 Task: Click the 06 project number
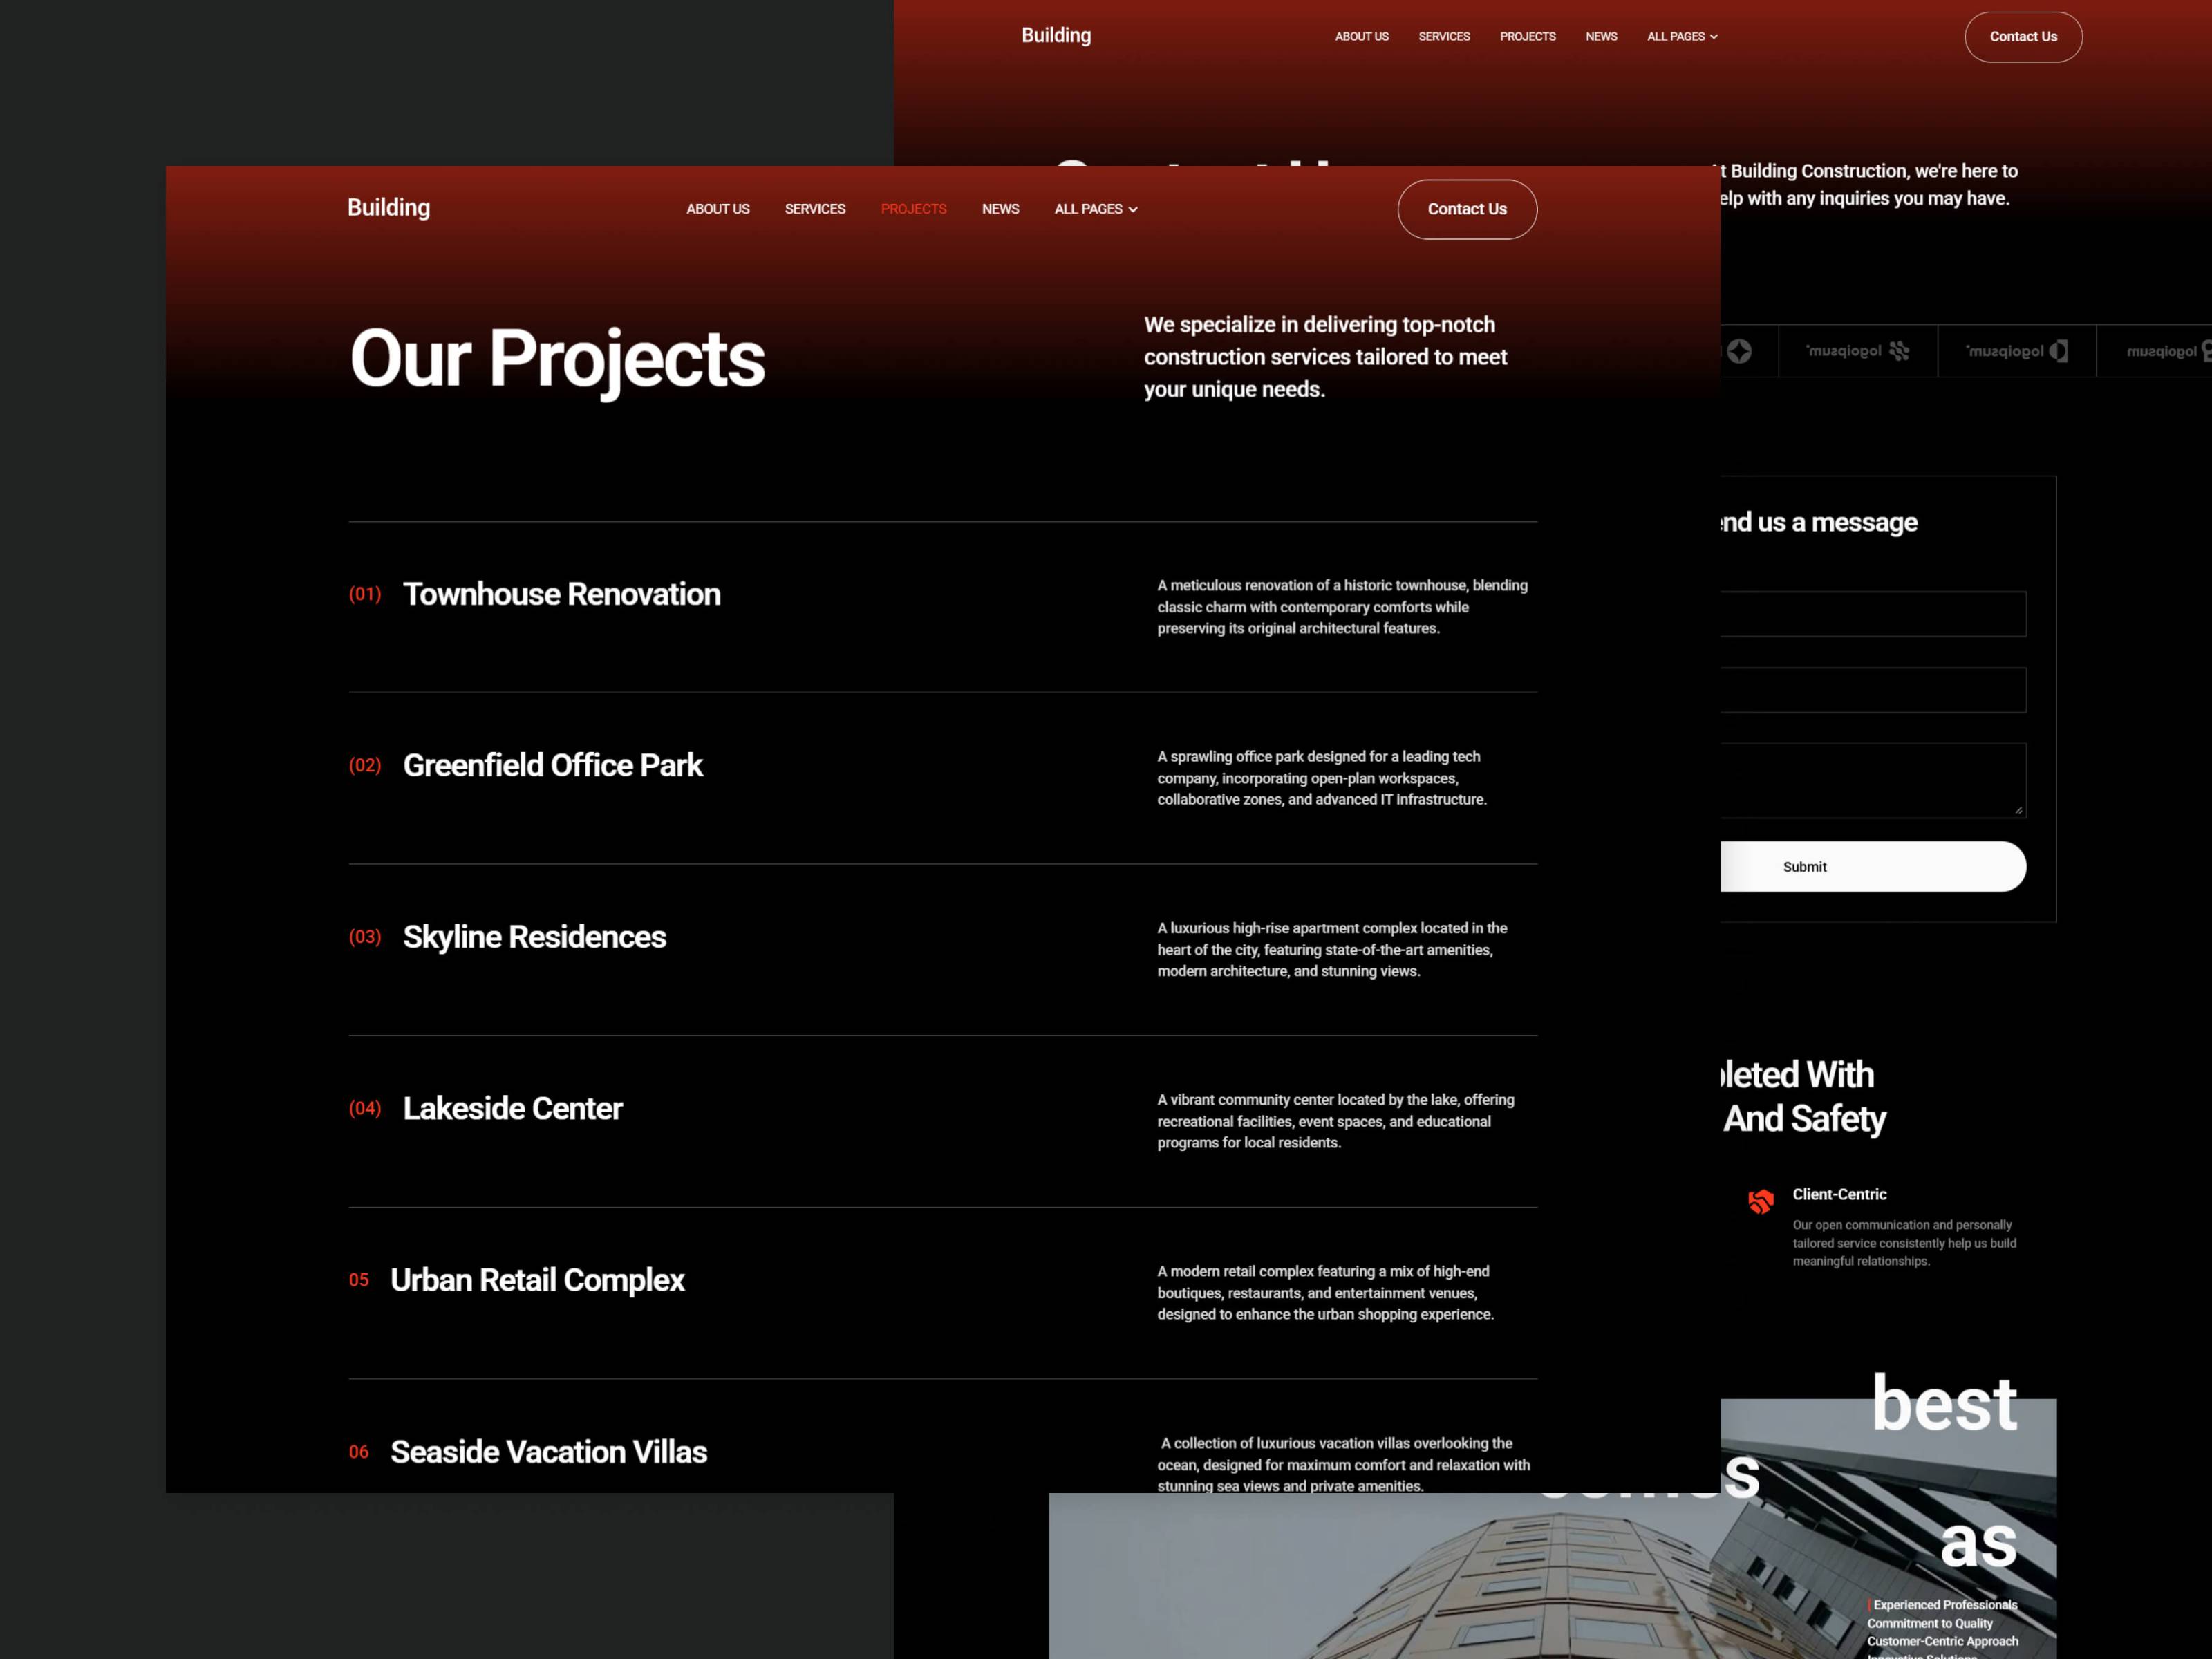pyautogui.click(x=359, y=1452)
